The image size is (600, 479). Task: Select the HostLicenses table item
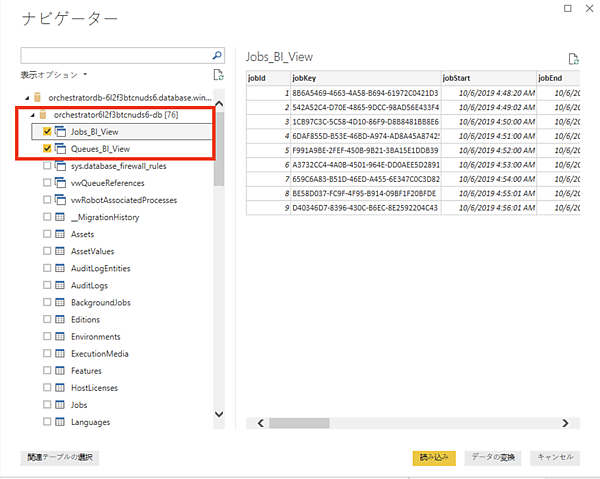tap(95, 388)
